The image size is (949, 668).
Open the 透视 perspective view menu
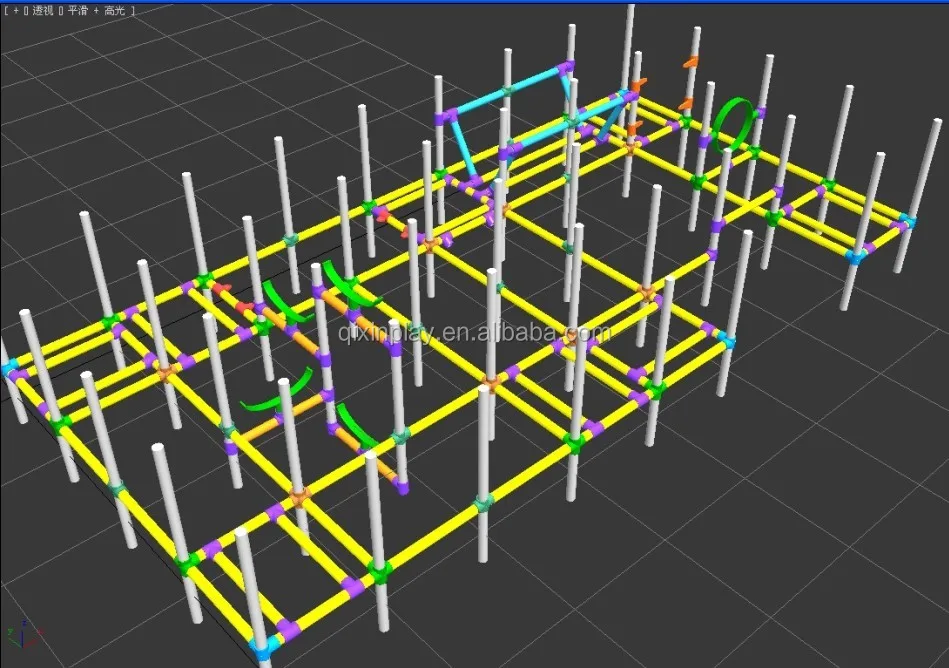41,10
